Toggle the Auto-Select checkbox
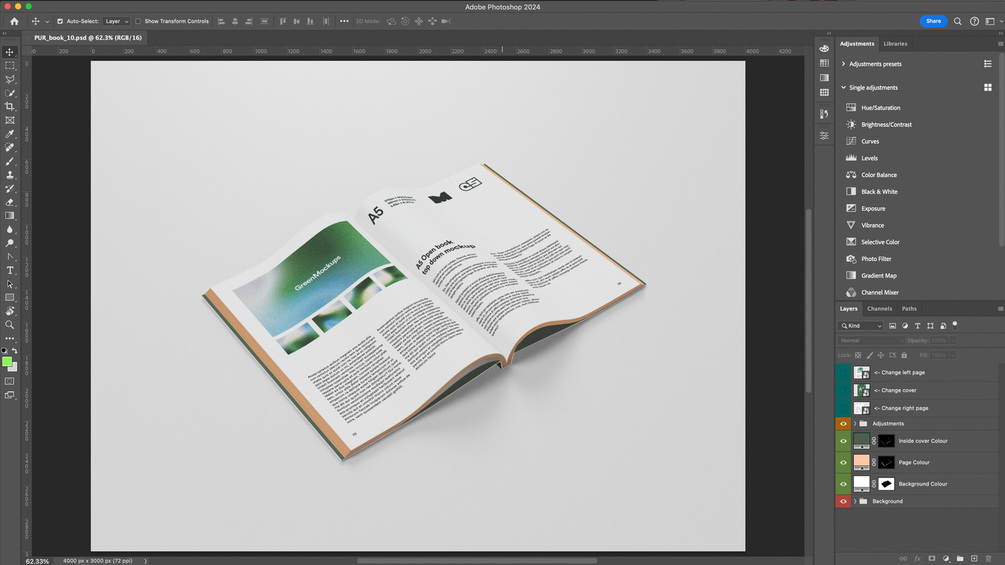 point(60,21)
